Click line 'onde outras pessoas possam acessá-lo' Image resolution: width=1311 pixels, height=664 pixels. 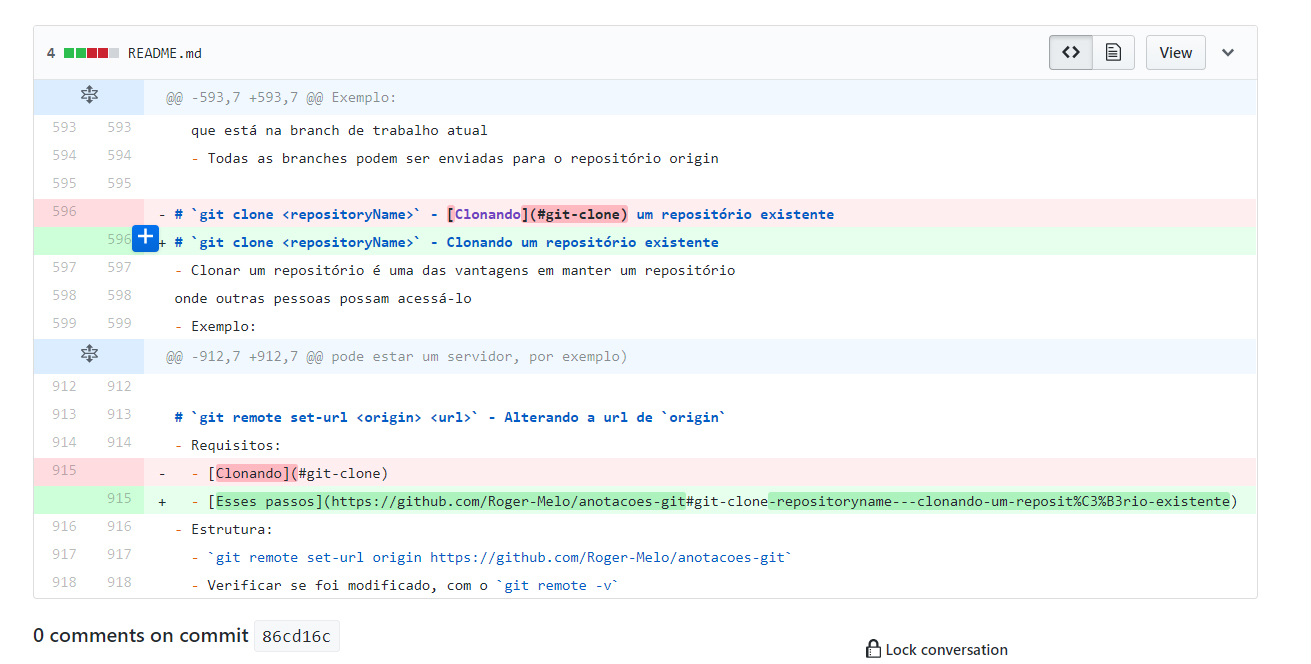323,299
